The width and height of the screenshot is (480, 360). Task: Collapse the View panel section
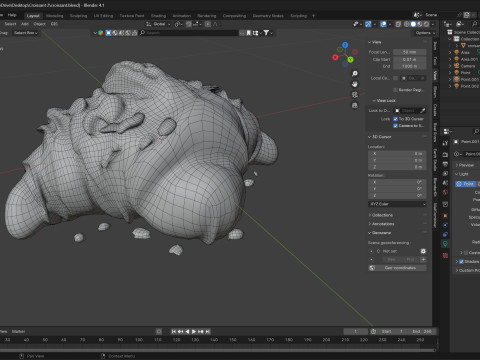click(x=370, y=42)
